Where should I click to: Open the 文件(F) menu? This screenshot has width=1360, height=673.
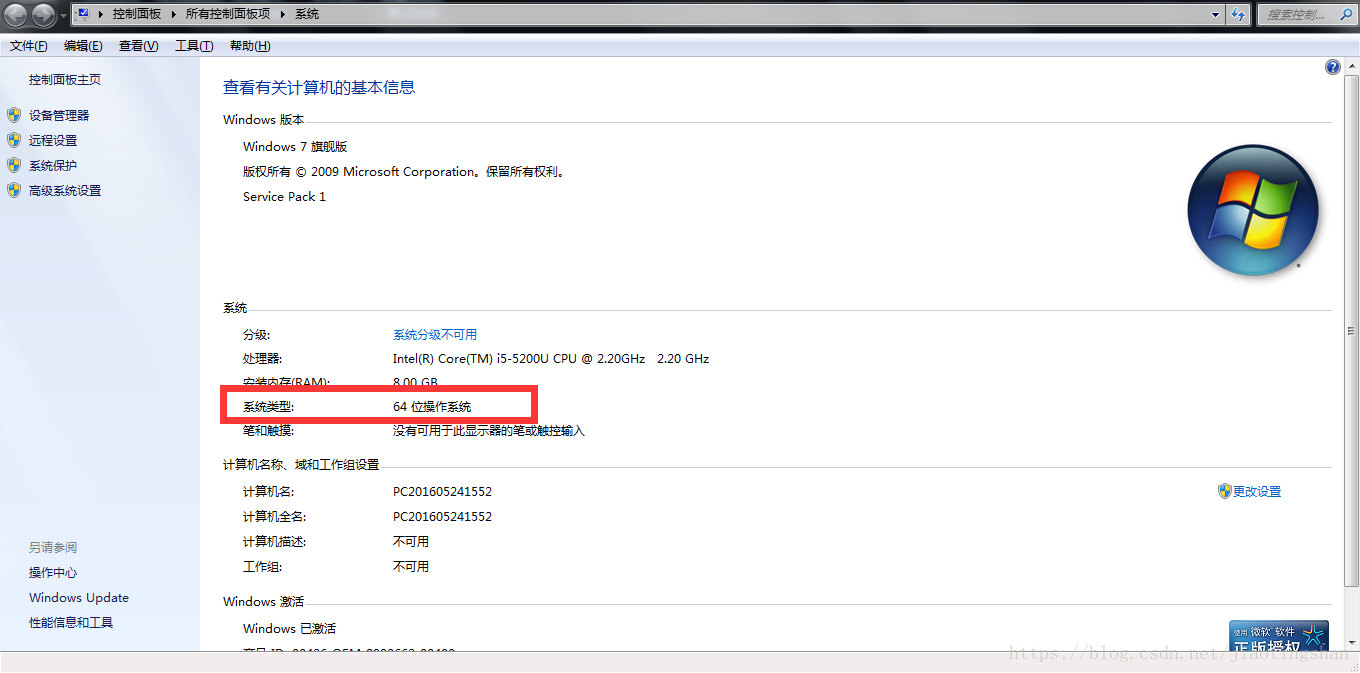click(29, 46)
